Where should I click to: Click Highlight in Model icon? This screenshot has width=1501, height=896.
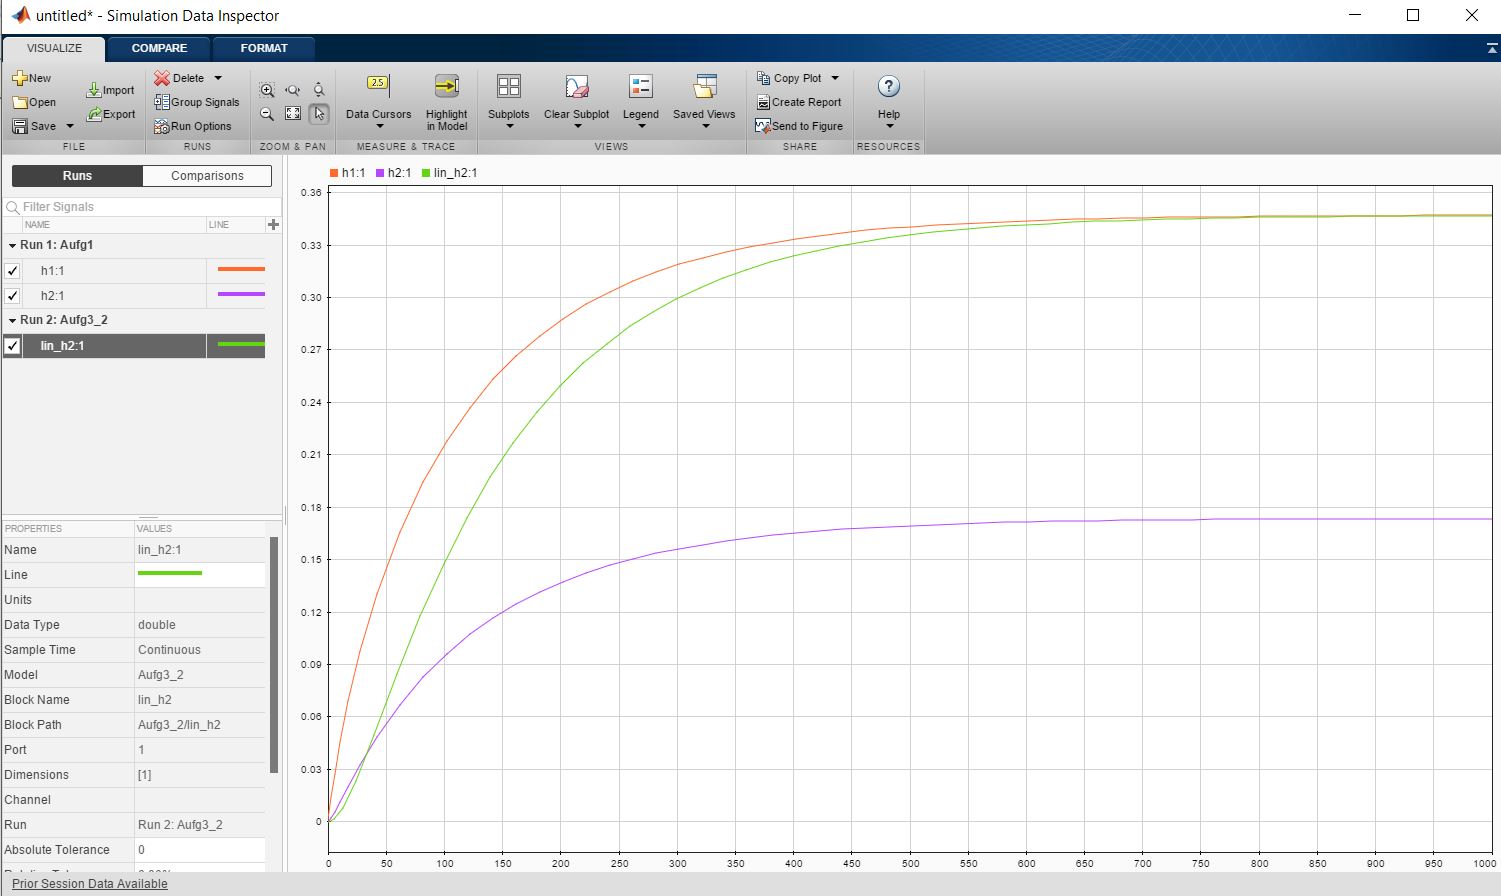(x=446, y=87)
